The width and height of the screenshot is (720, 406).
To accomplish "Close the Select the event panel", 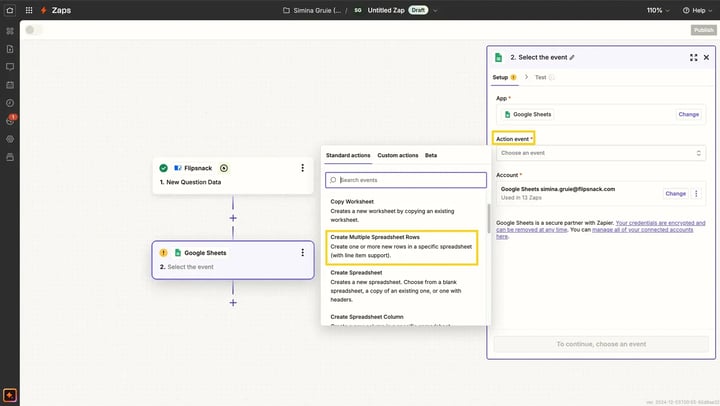I will point(706,57).
